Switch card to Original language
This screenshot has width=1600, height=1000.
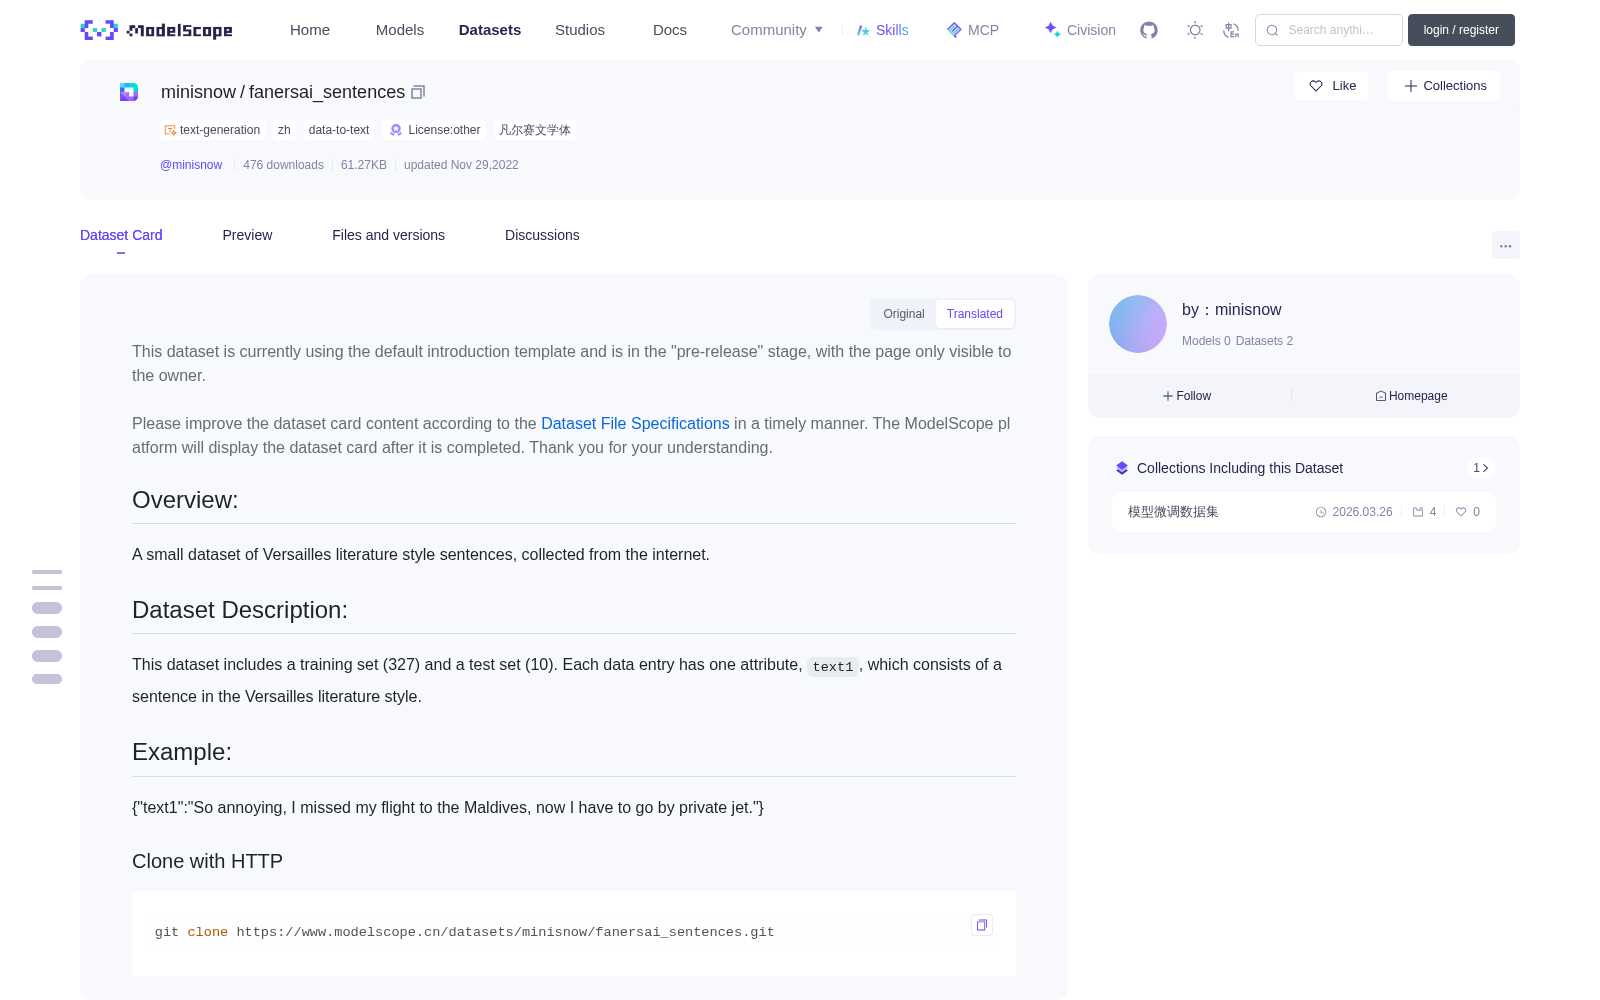pyautogui.click(x=904, y=314)
